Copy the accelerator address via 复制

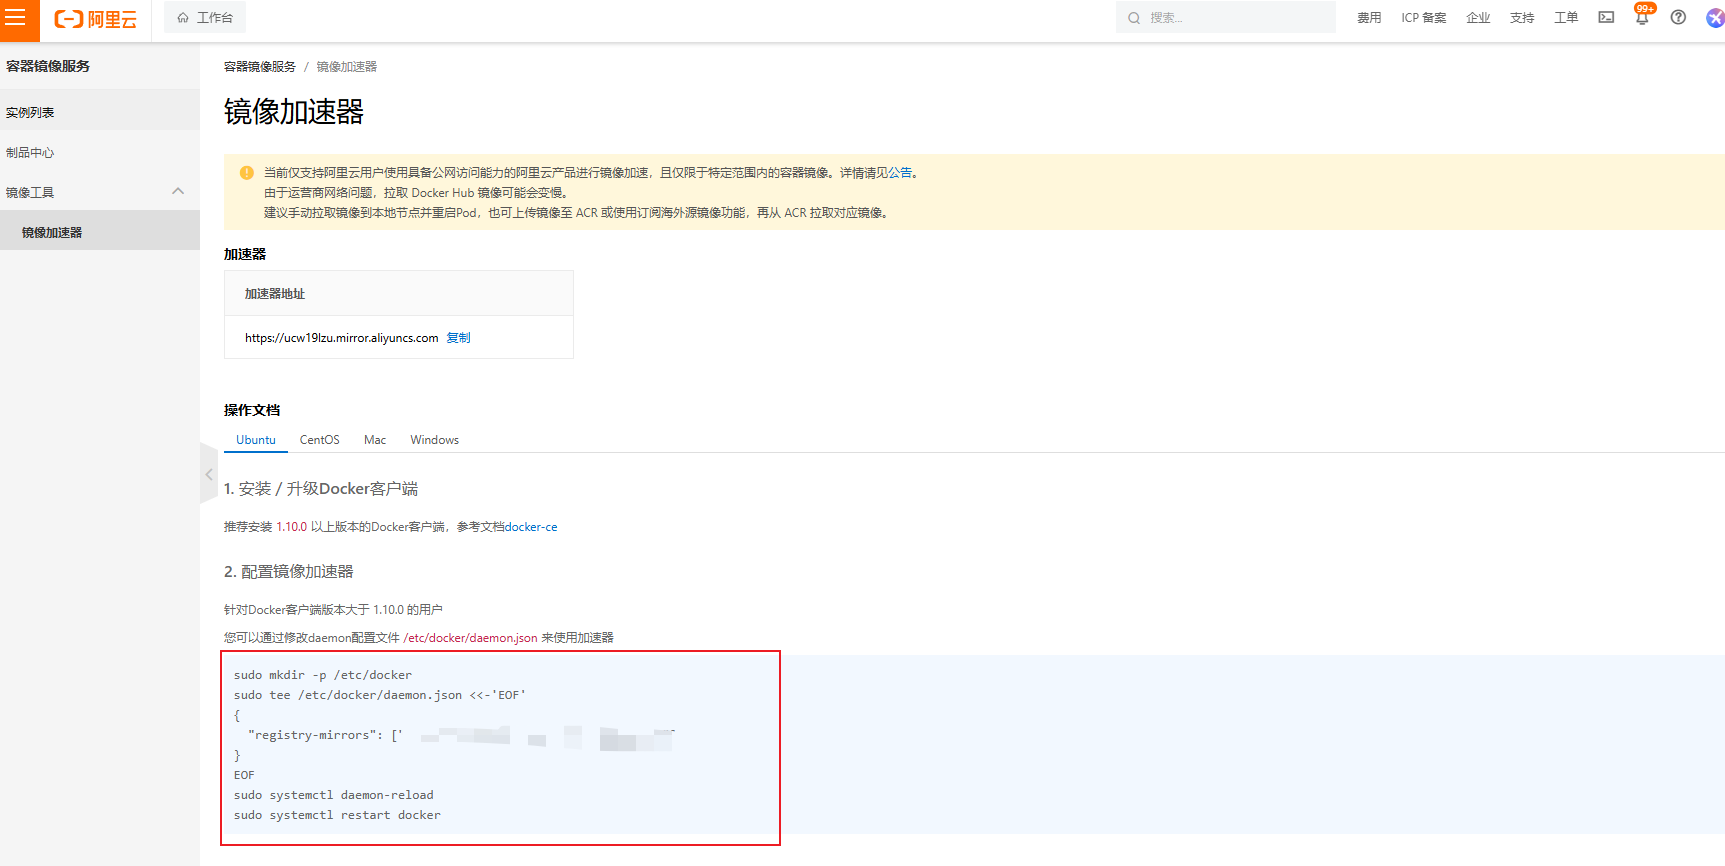click(x=458, y=338)
